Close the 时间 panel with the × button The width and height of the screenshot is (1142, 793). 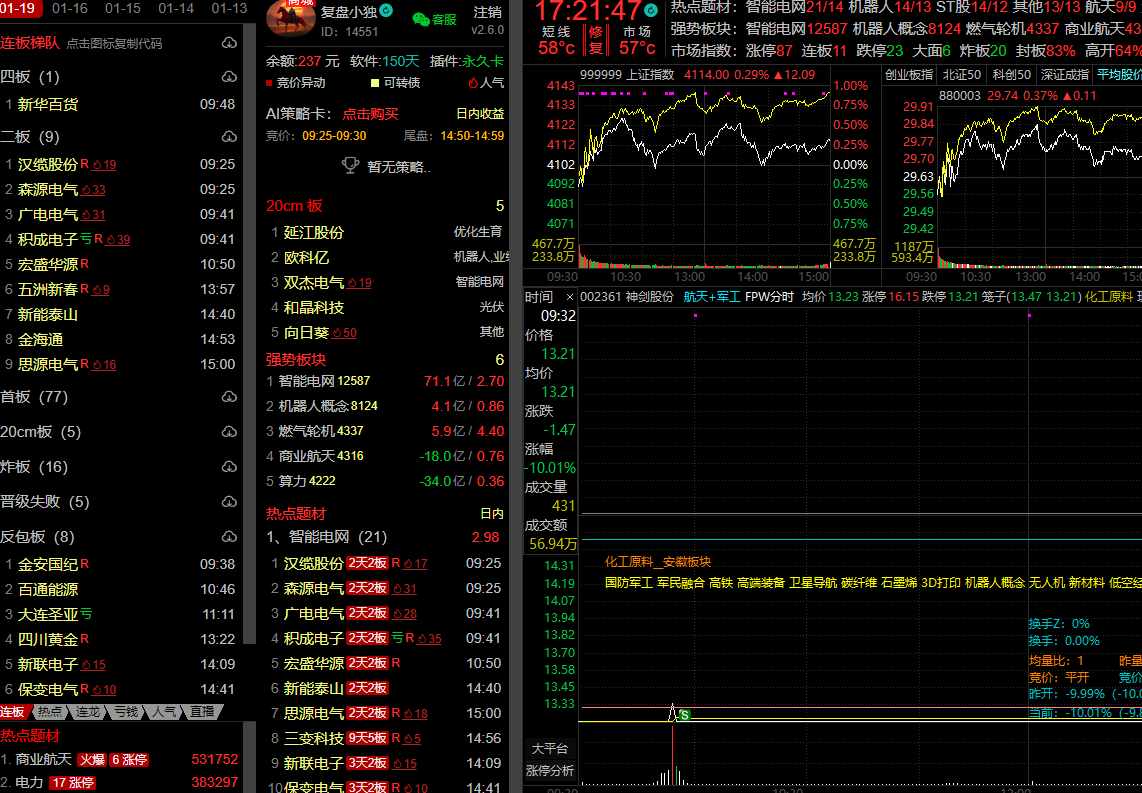[x=570, y=297]
